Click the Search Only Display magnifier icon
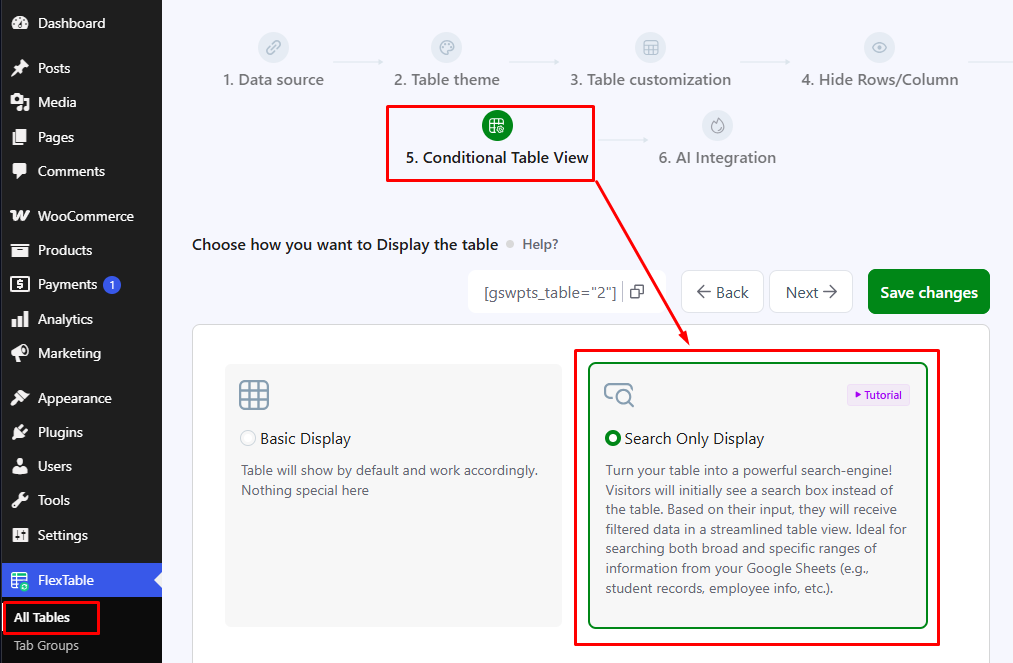 (619, 394)
